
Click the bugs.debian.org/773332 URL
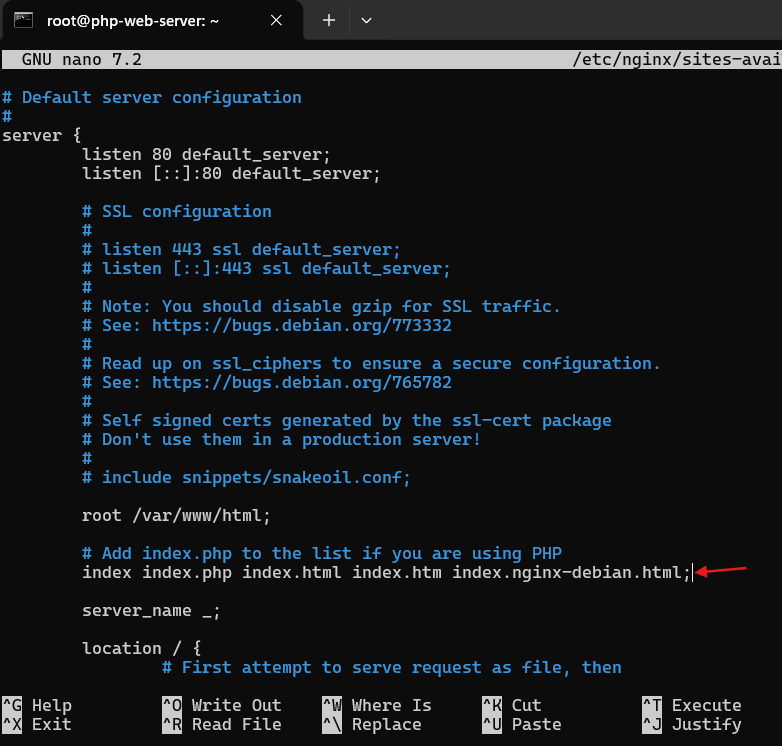(301, 325)
